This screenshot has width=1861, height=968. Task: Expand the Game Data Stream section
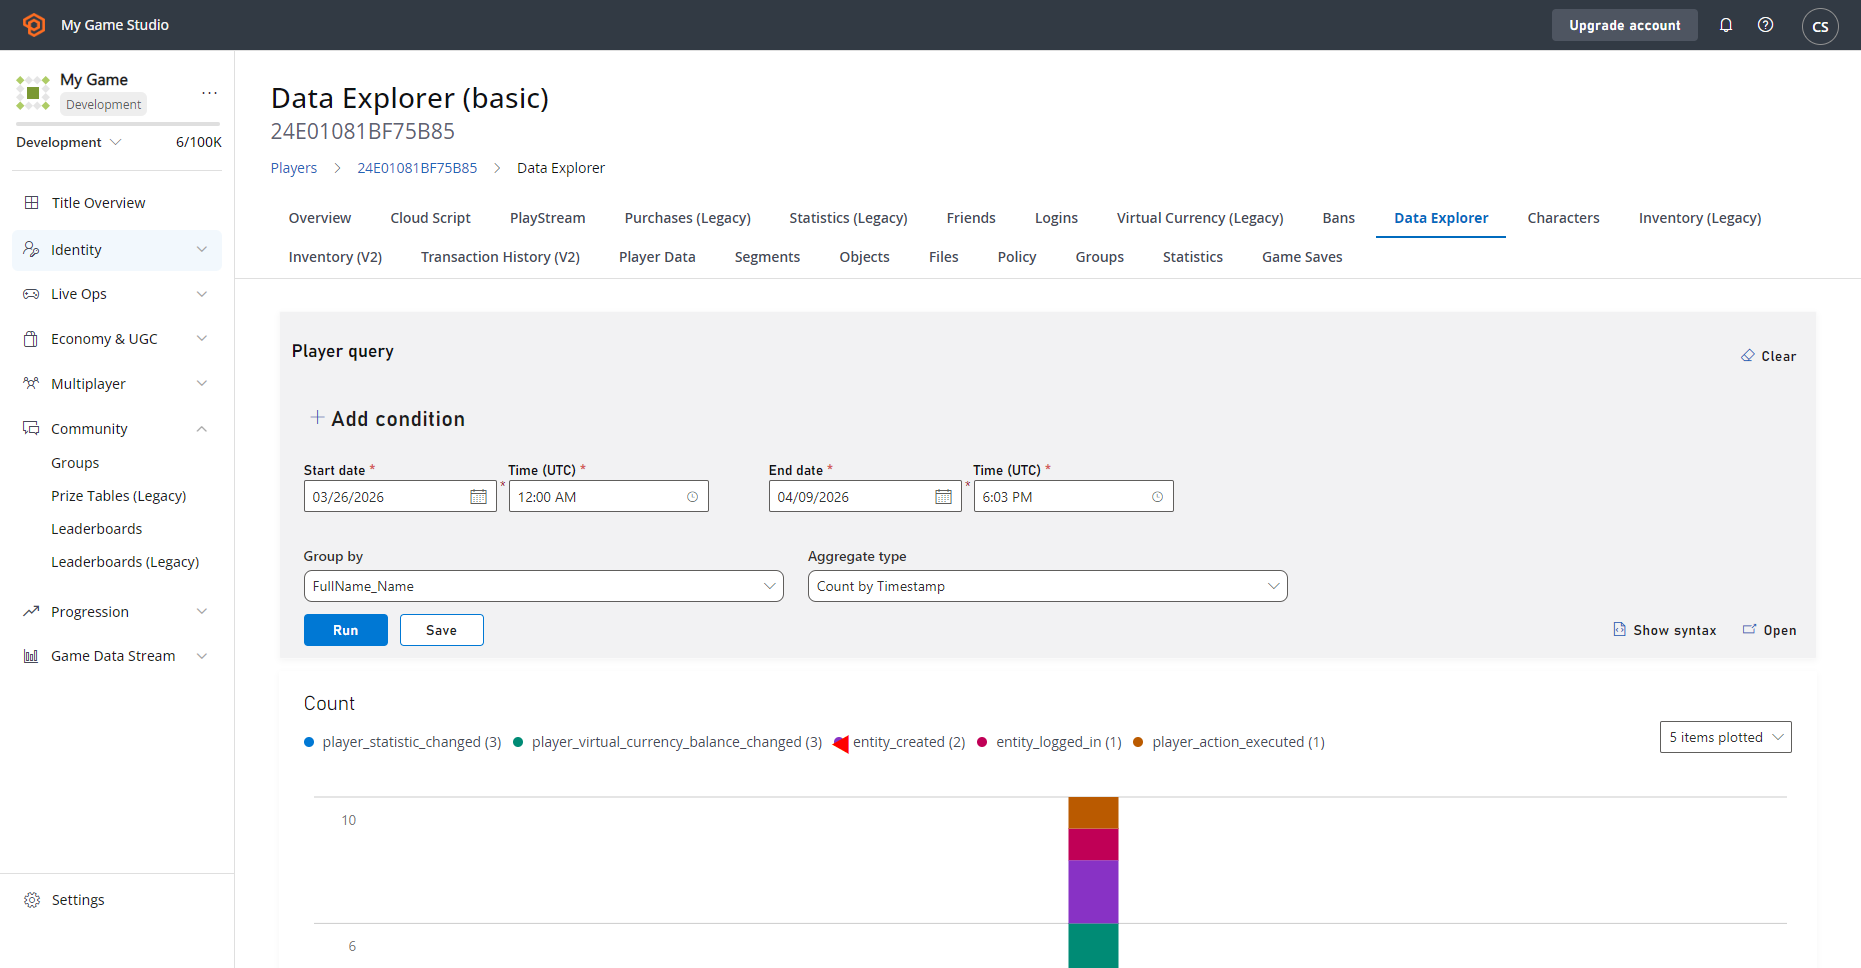(x=202, y=656)
